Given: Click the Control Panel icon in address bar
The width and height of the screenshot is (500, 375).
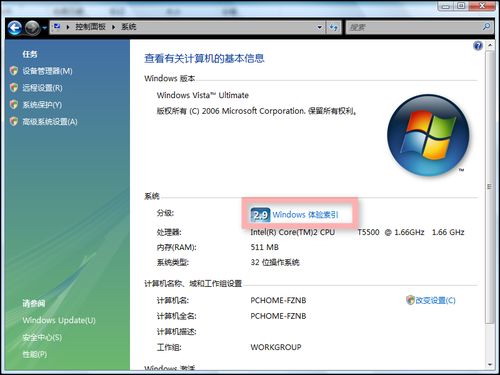Looking at the screenshot, I should pos(57,27).
